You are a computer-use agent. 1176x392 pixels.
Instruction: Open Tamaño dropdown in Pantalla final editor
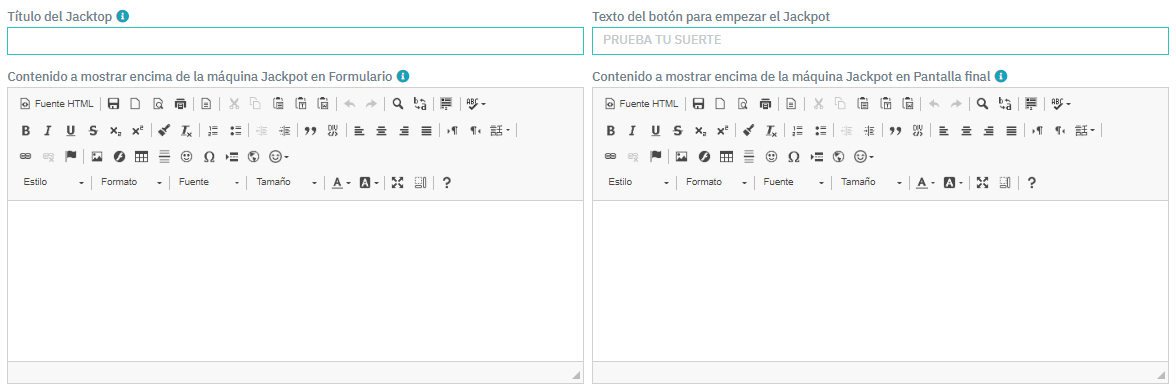872,182
